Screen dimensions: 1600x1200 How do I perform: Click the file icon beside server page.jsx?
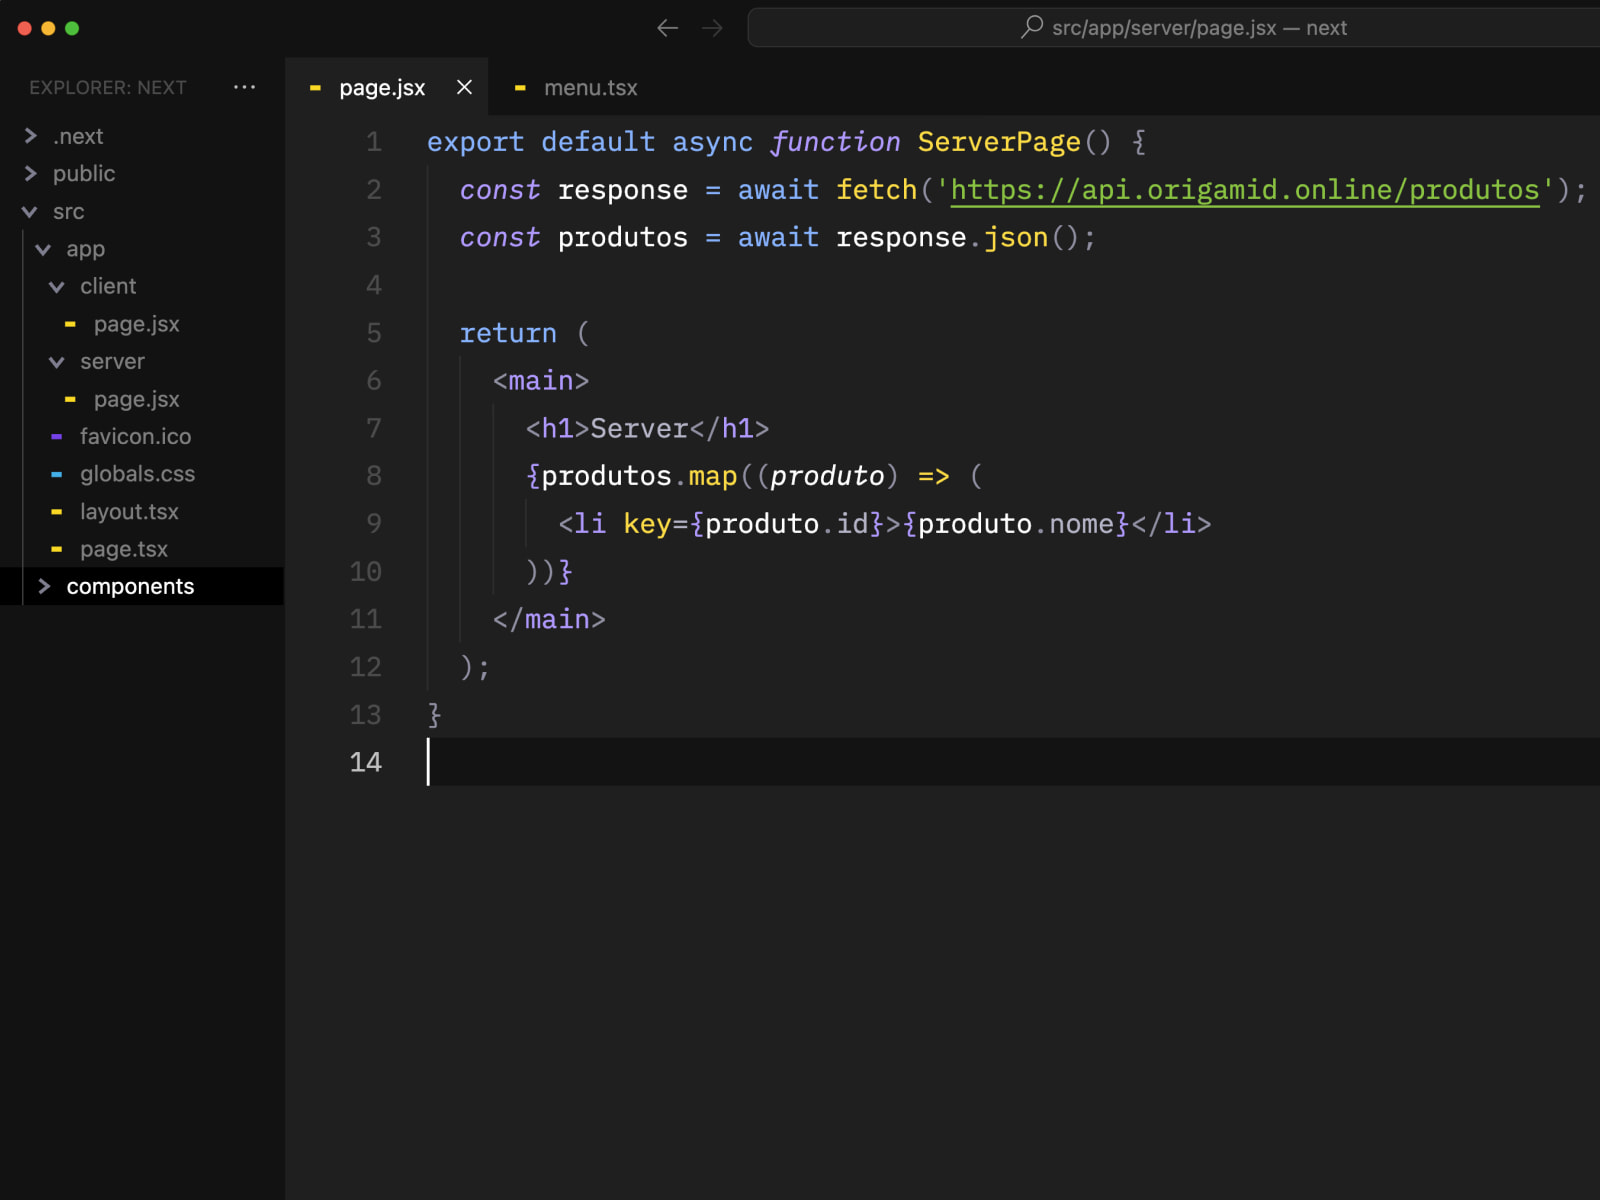[x=70, y=399]
